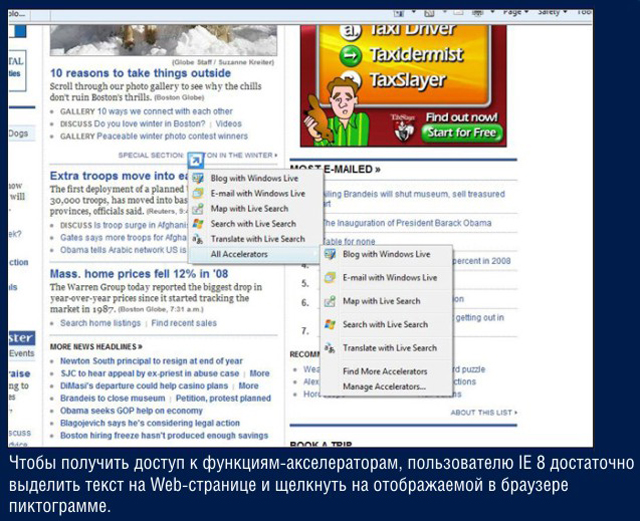
Task: Open Extra troops move into headline
Action: tap(119, 176)
